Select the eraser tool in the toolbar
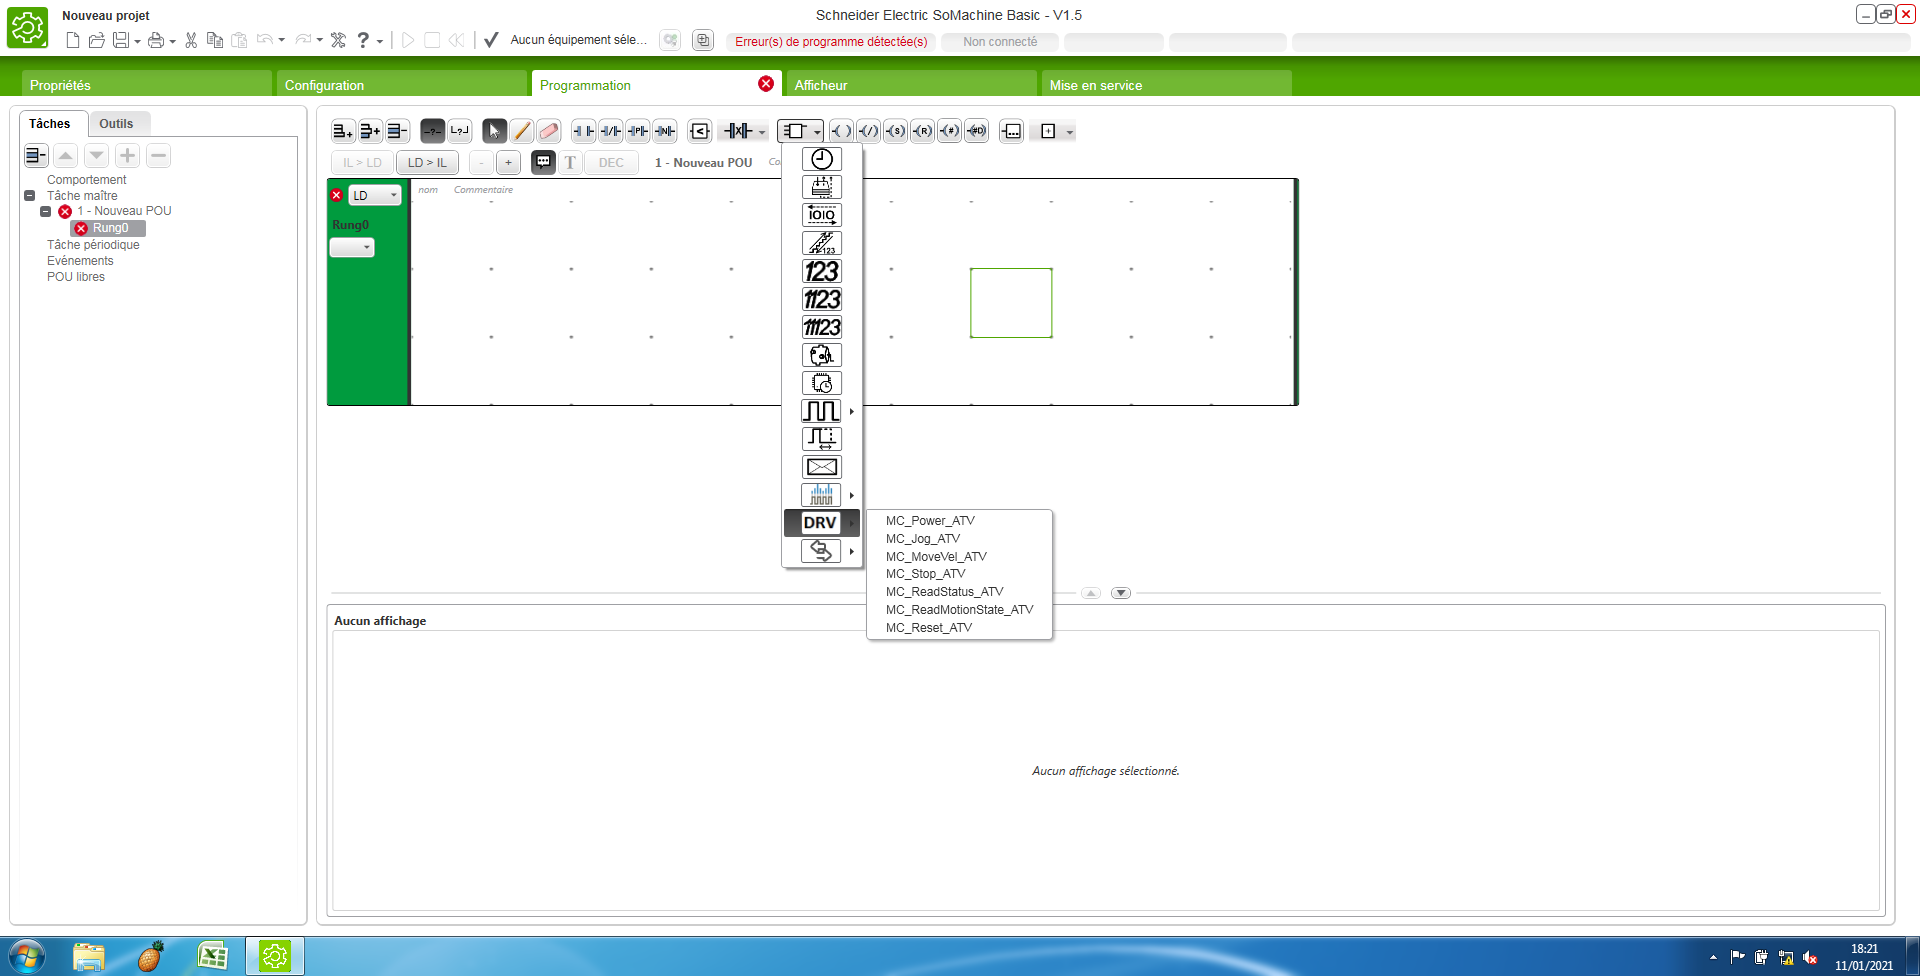The image size is (1920, 976). (548, 131)
